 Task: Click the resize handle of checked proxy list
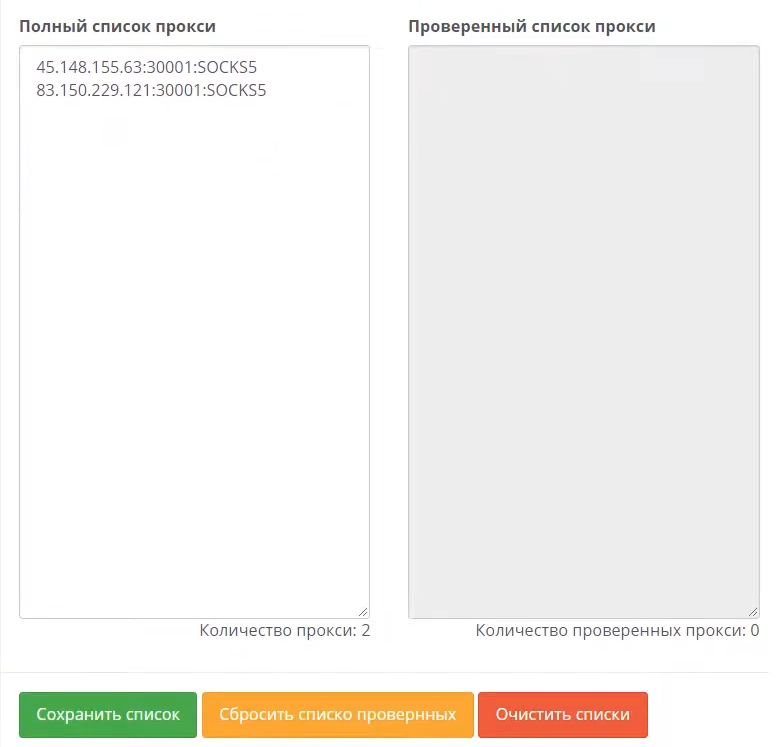[x=753, y=612]
